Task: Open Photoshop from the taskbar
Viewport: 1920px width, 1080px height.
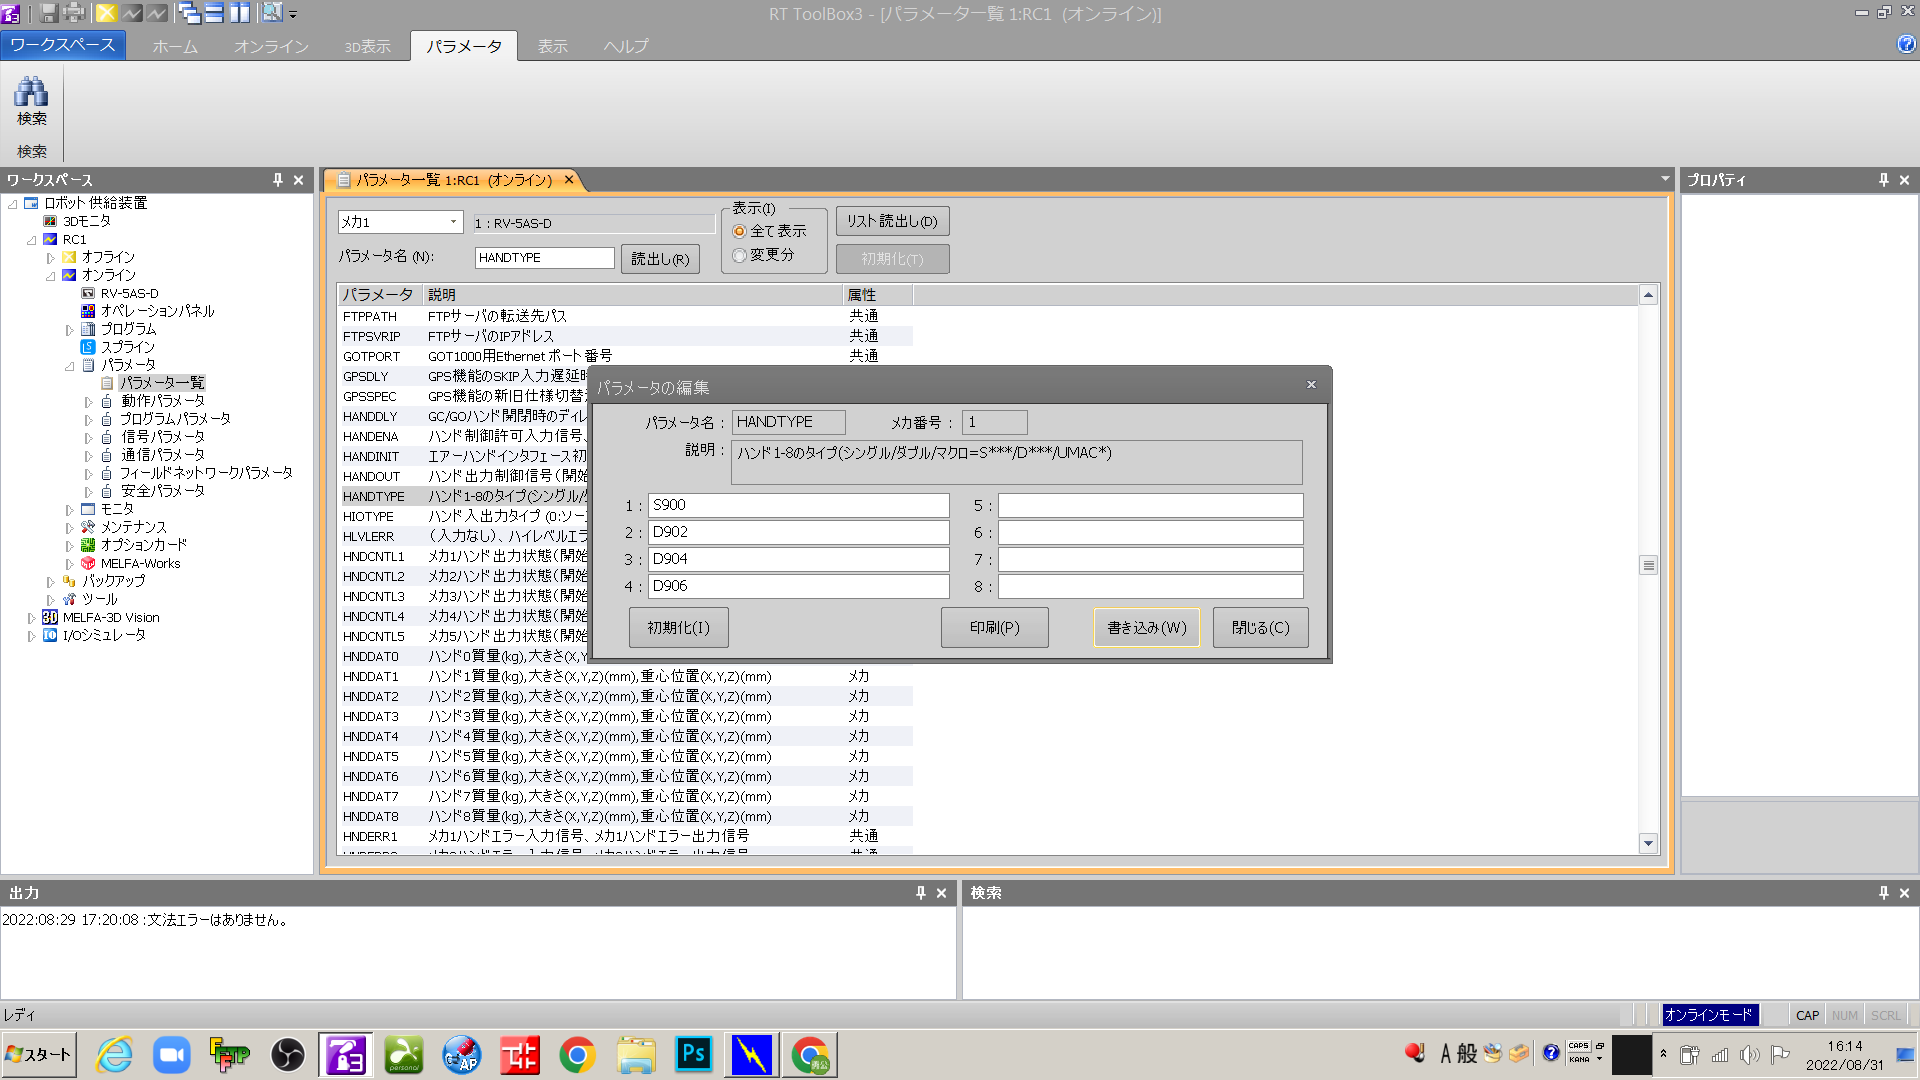Action: click(693, 1054)
